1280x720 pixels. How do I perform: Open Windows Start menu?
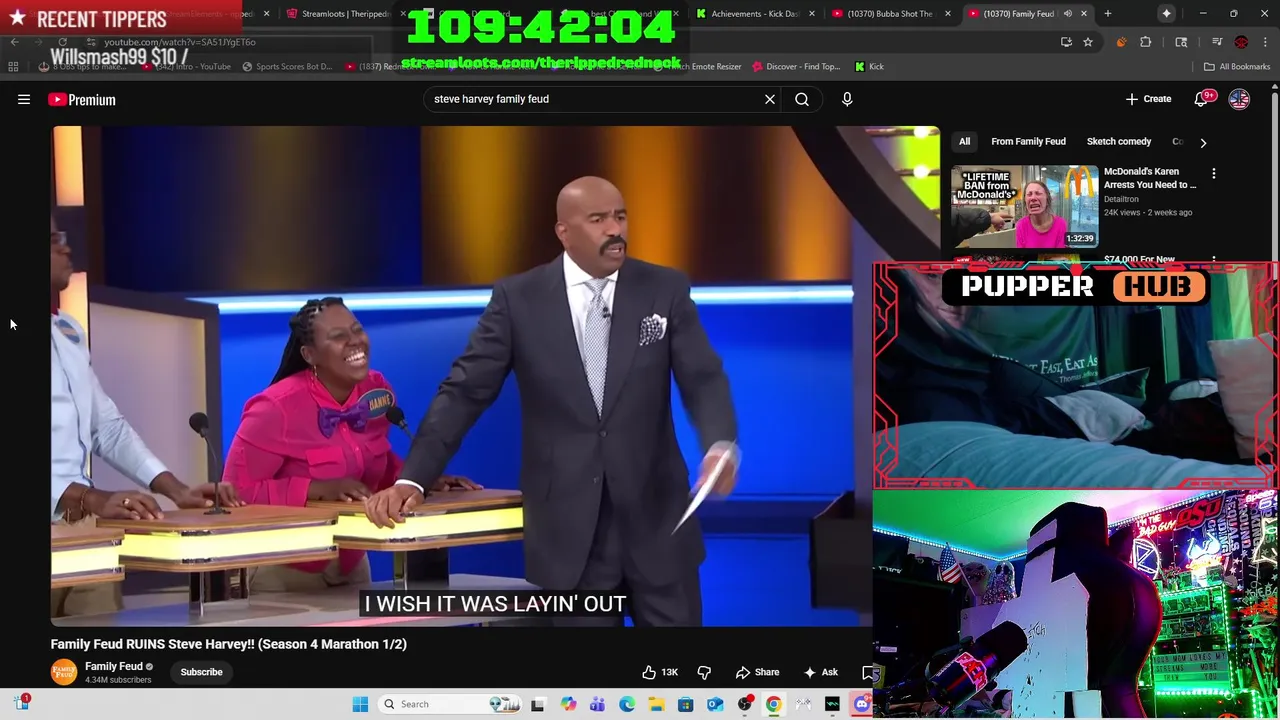point(360,704)
